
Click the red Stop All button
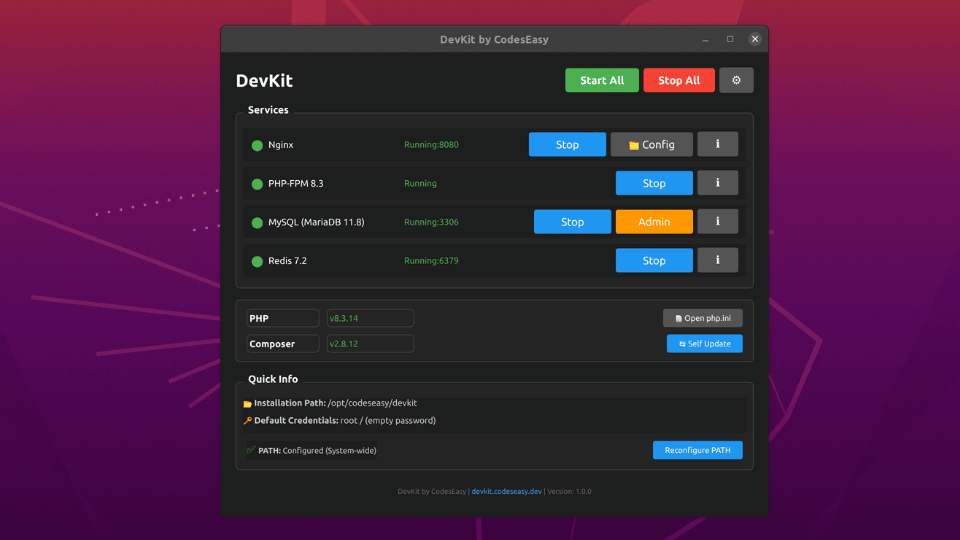(679, 80)
